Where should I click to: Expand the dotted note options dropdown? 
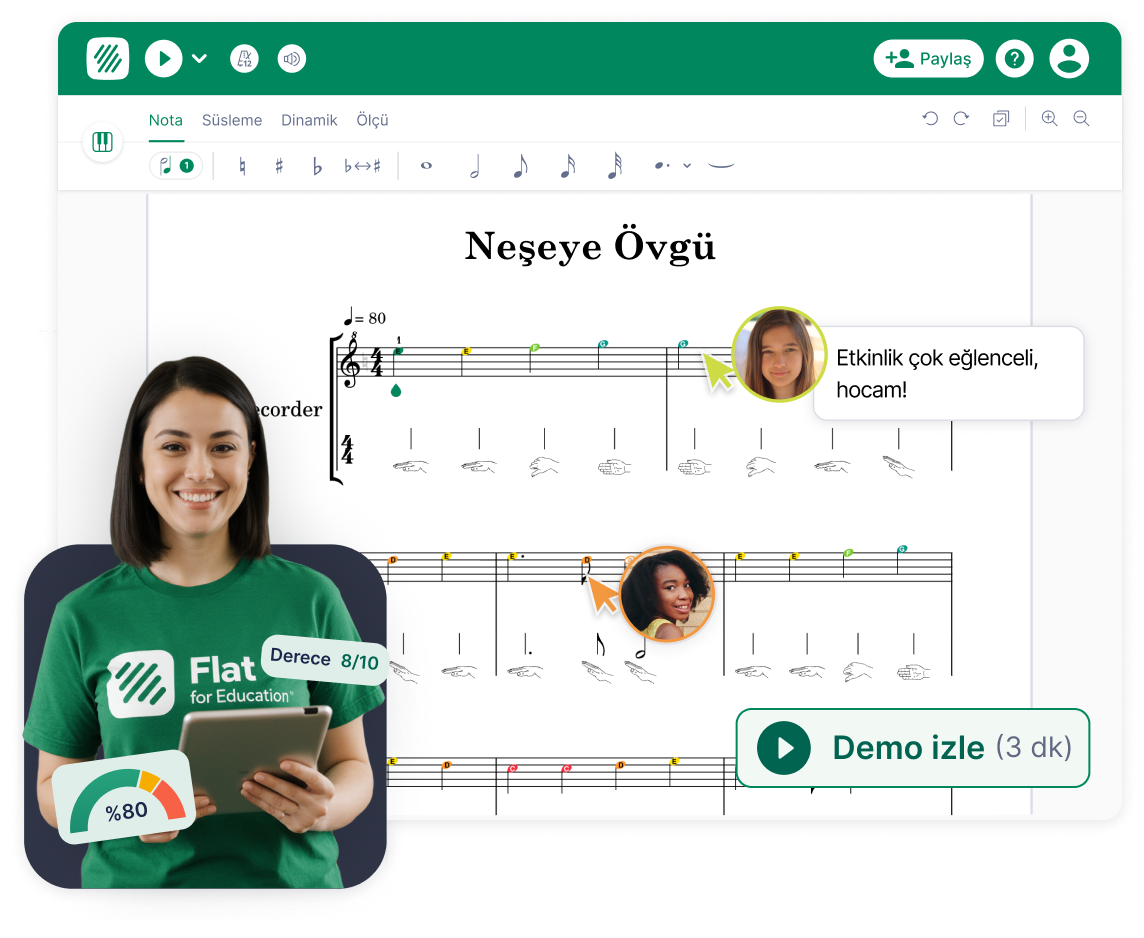[x=687, y=166]
